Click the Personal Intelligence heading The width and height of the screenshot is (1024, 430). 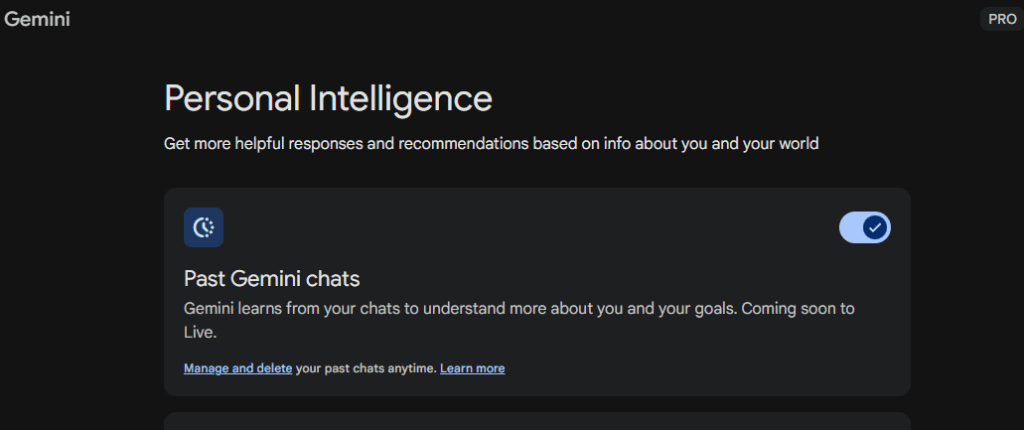tap(328, 98)
